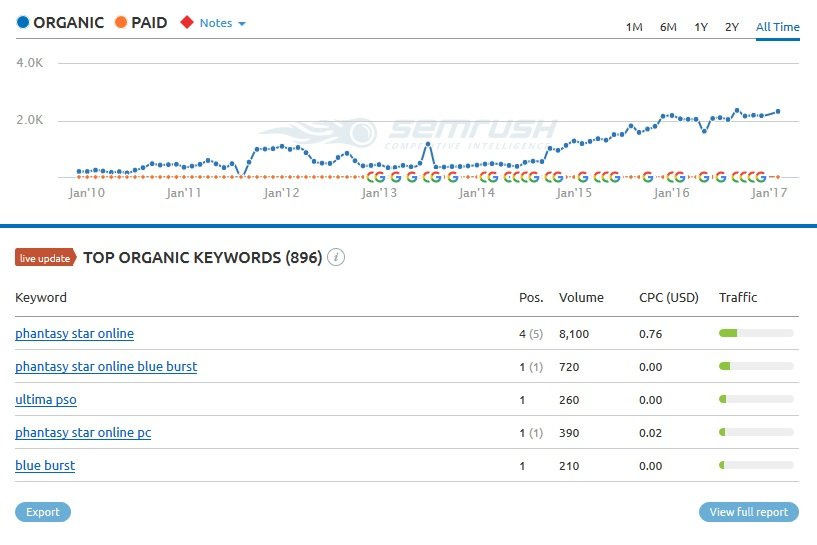Open the blue burst keyword link

pyautogui.click(x=45, y=466)
